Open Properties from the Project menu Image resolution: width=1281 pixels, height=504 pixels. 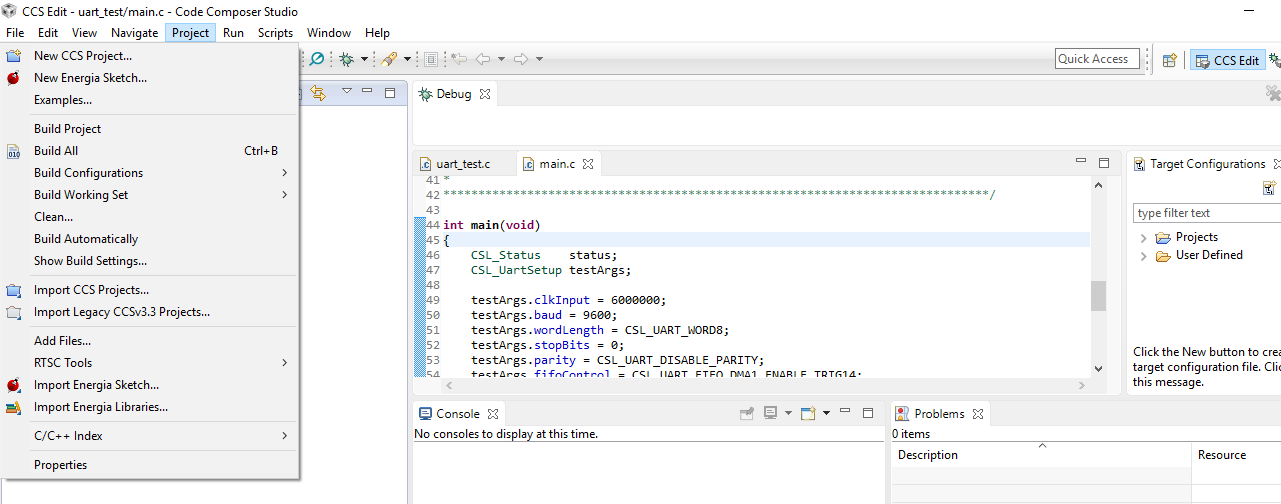click(150, 465)
